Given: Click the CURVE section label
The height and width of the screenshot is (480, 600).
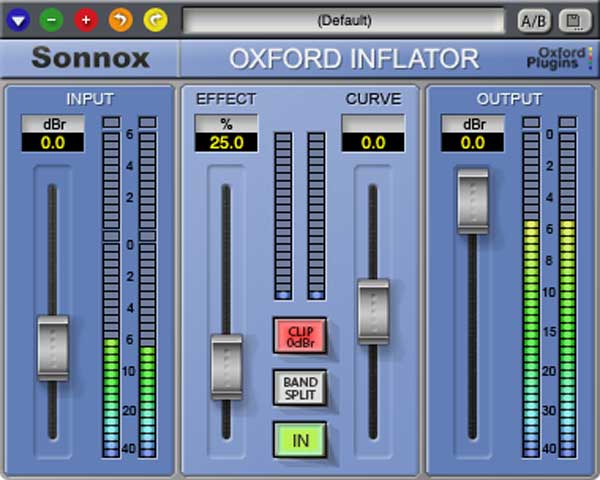Looking at the screenshot, I should (373, 99).
